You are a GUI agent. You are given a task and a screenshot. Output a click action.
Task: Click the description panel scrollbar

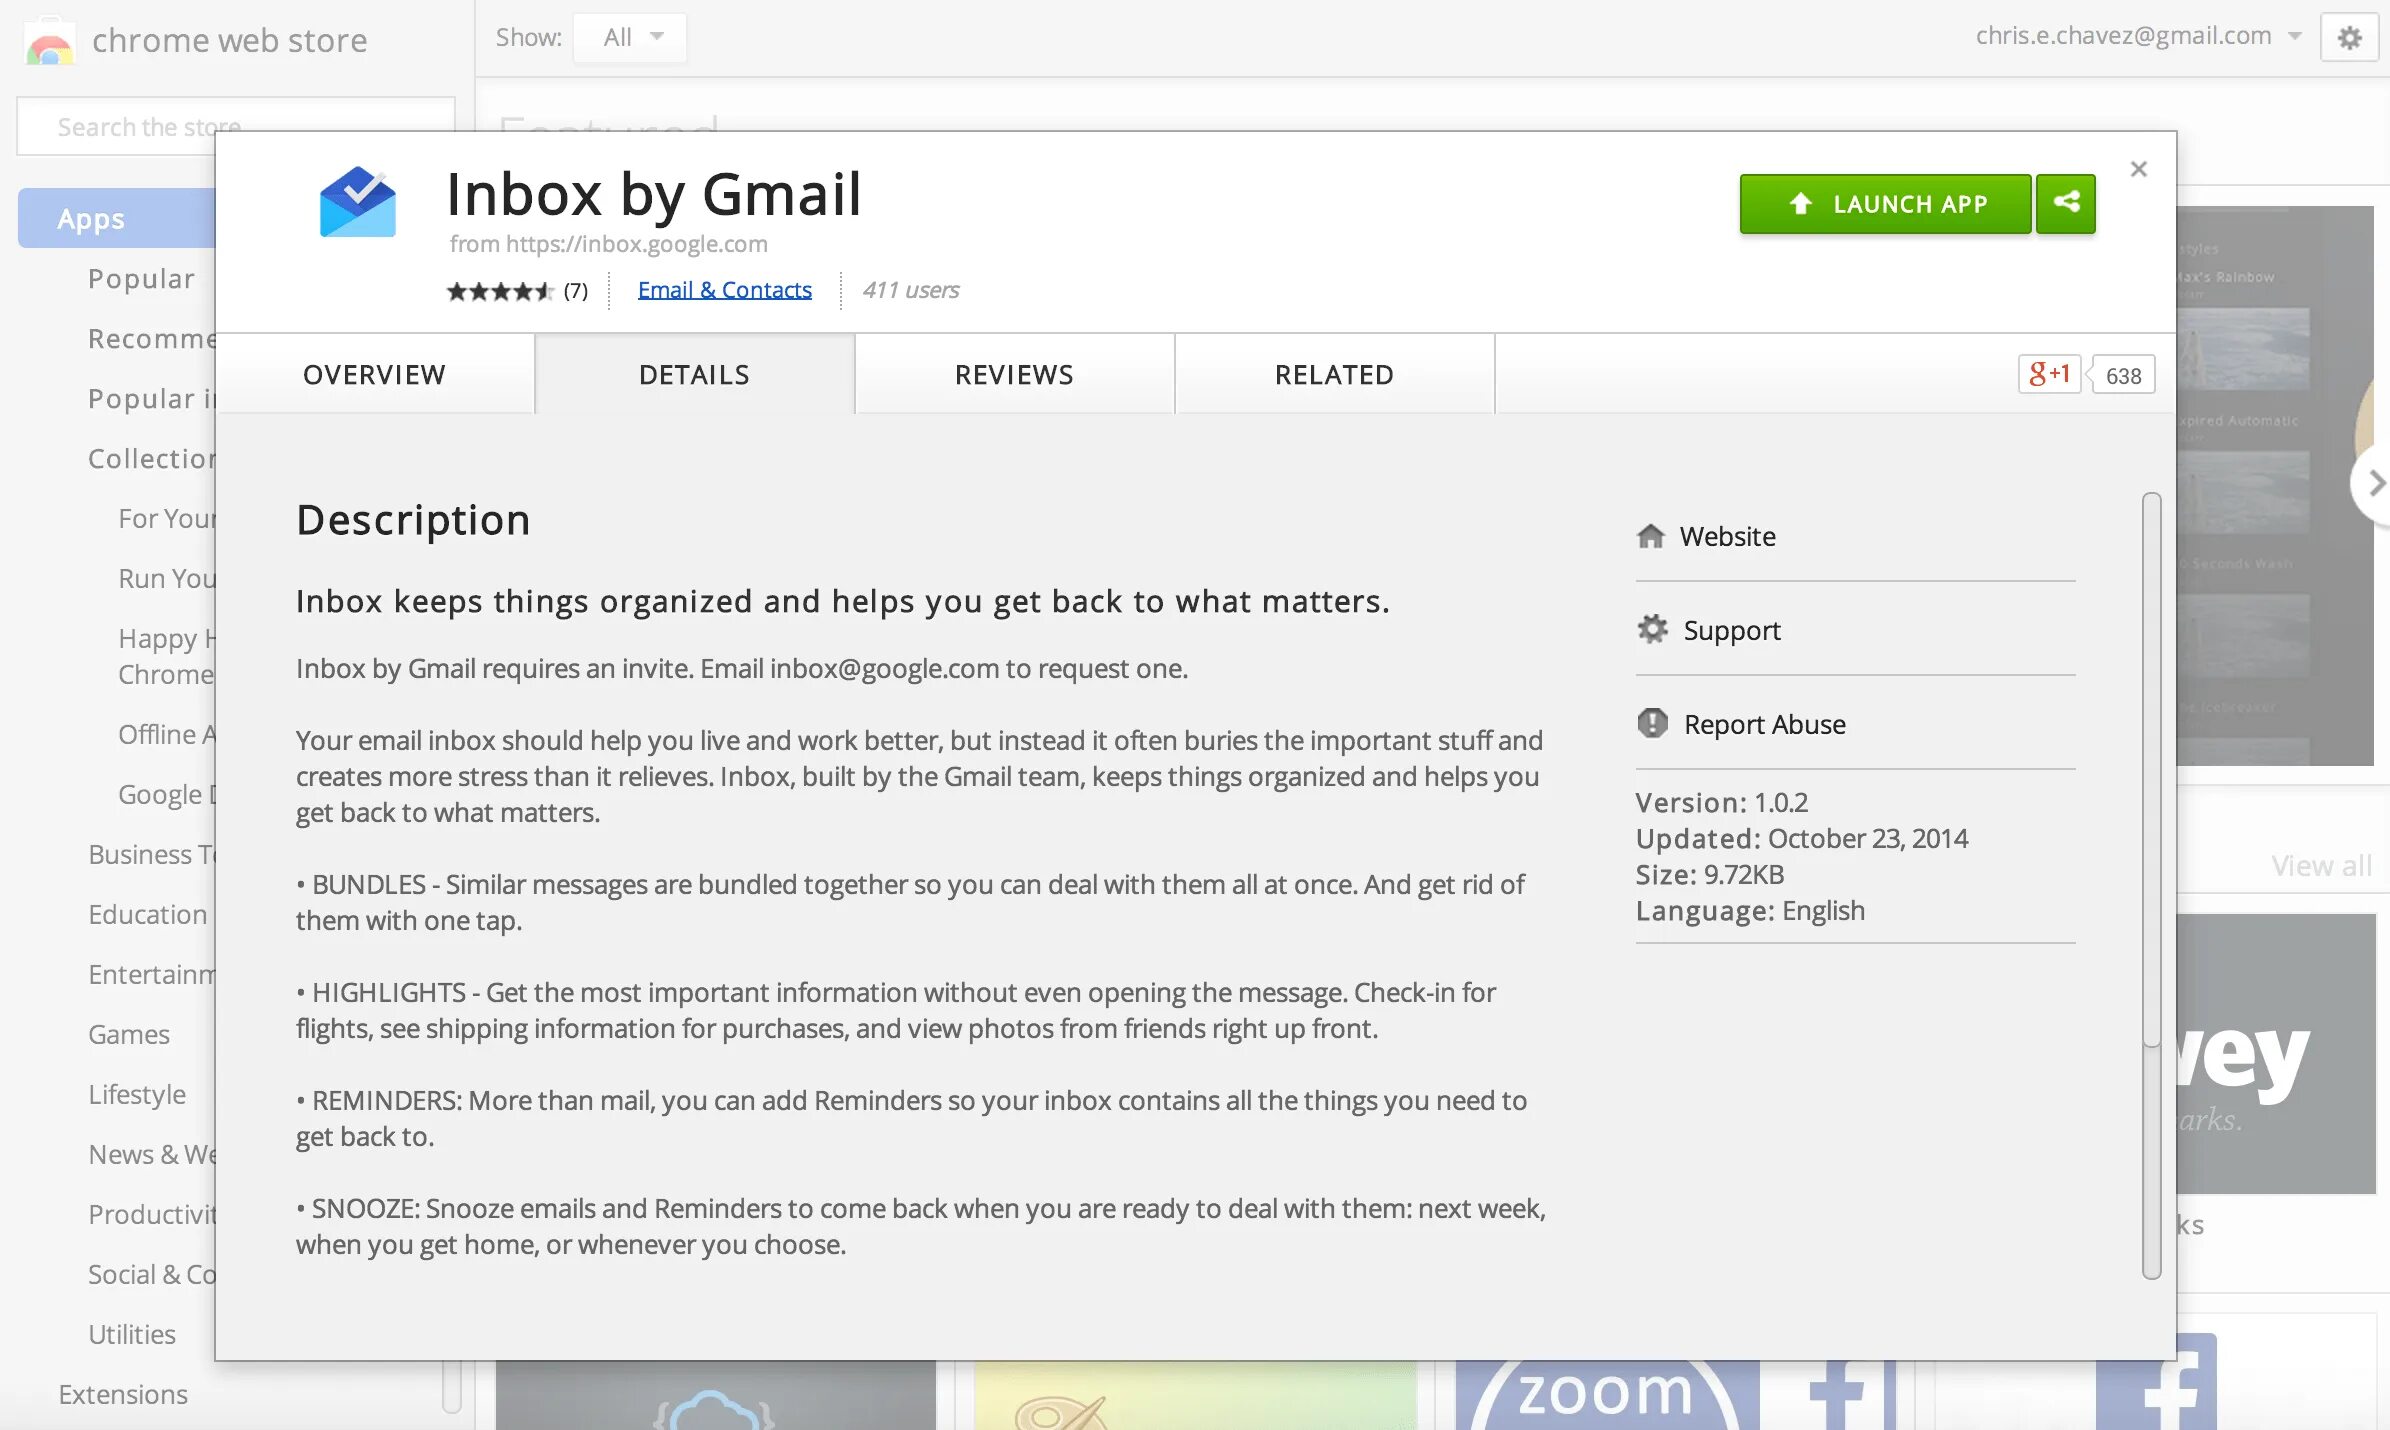pyautogui.click(x=2151, y=770)
